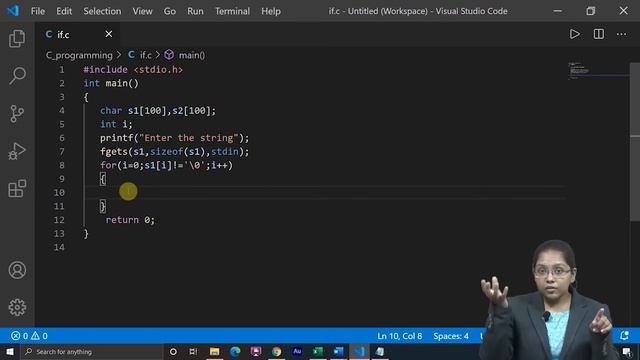Click the VS Code logo icon in title bar
The width and height of the screenshot is (640, 360).
tap(13, 11)
